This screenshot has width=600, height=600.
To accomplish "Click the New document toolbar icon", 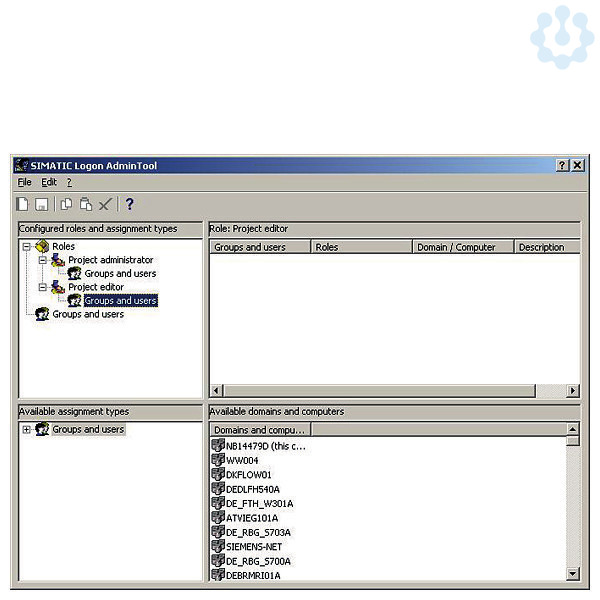I will pyautogui.click(x=23, y=204).
